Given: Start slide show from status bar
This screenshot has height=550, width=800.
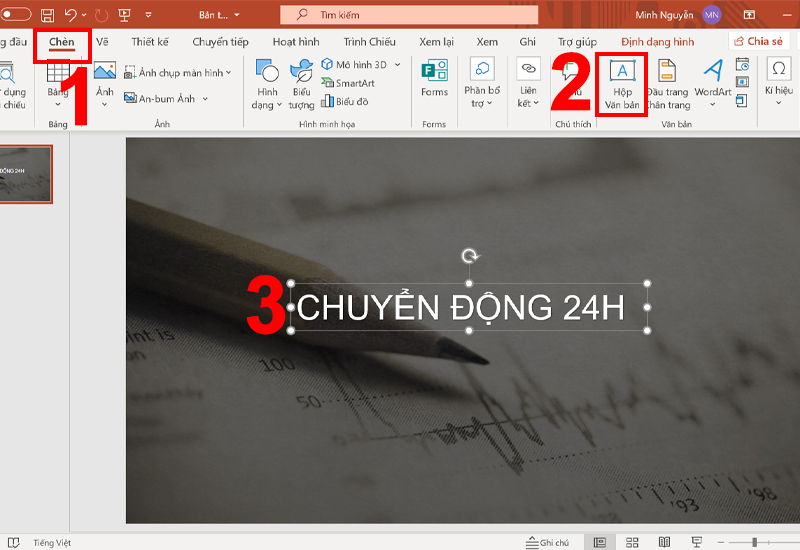Looking at the screenshot, I should 696,542.
